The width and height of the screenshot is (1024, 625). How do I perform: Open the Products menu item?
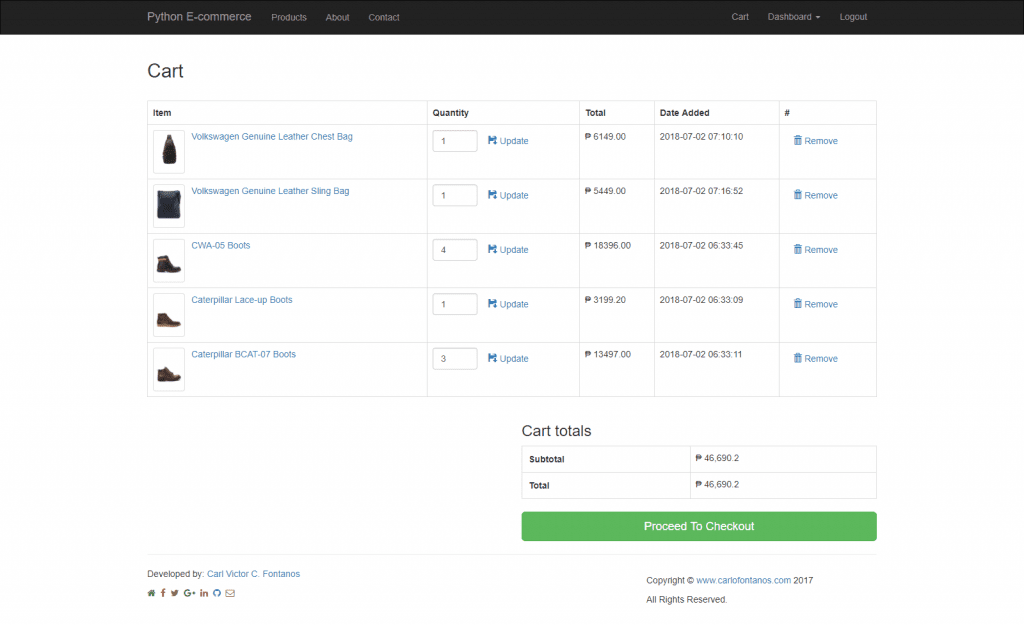tap(288, 17)
